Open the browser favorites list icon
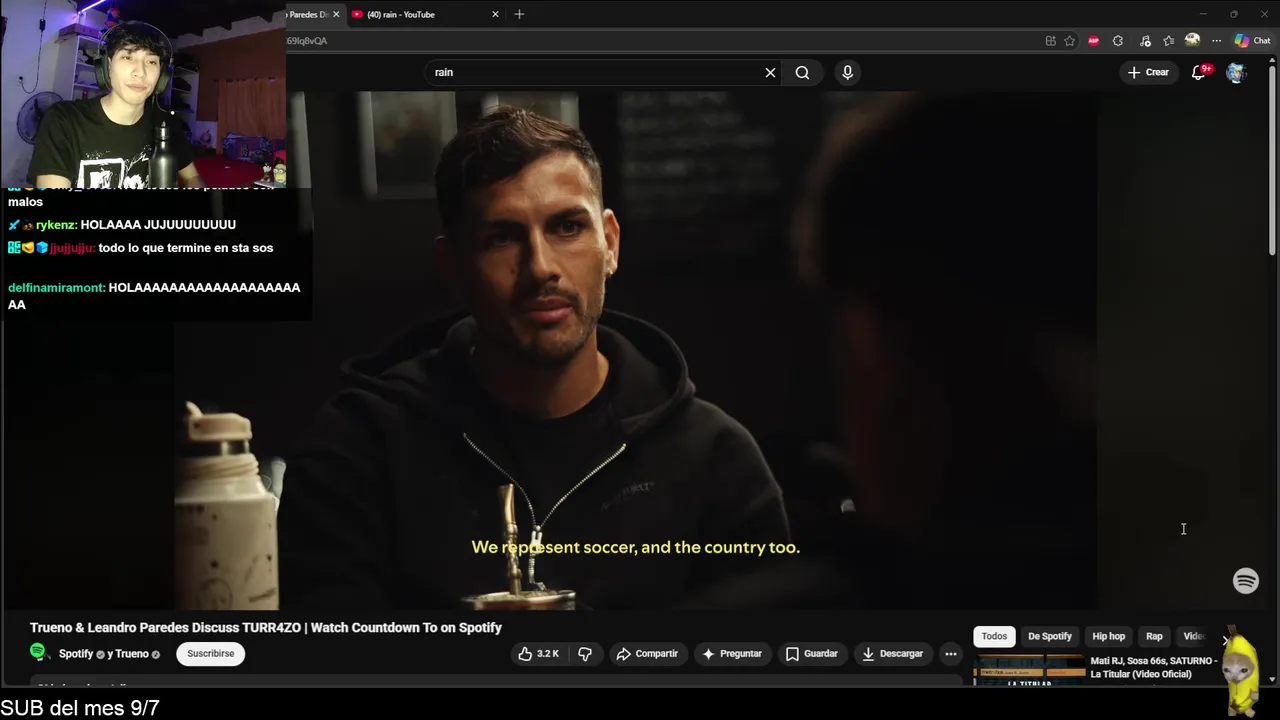 (1168, 41)
